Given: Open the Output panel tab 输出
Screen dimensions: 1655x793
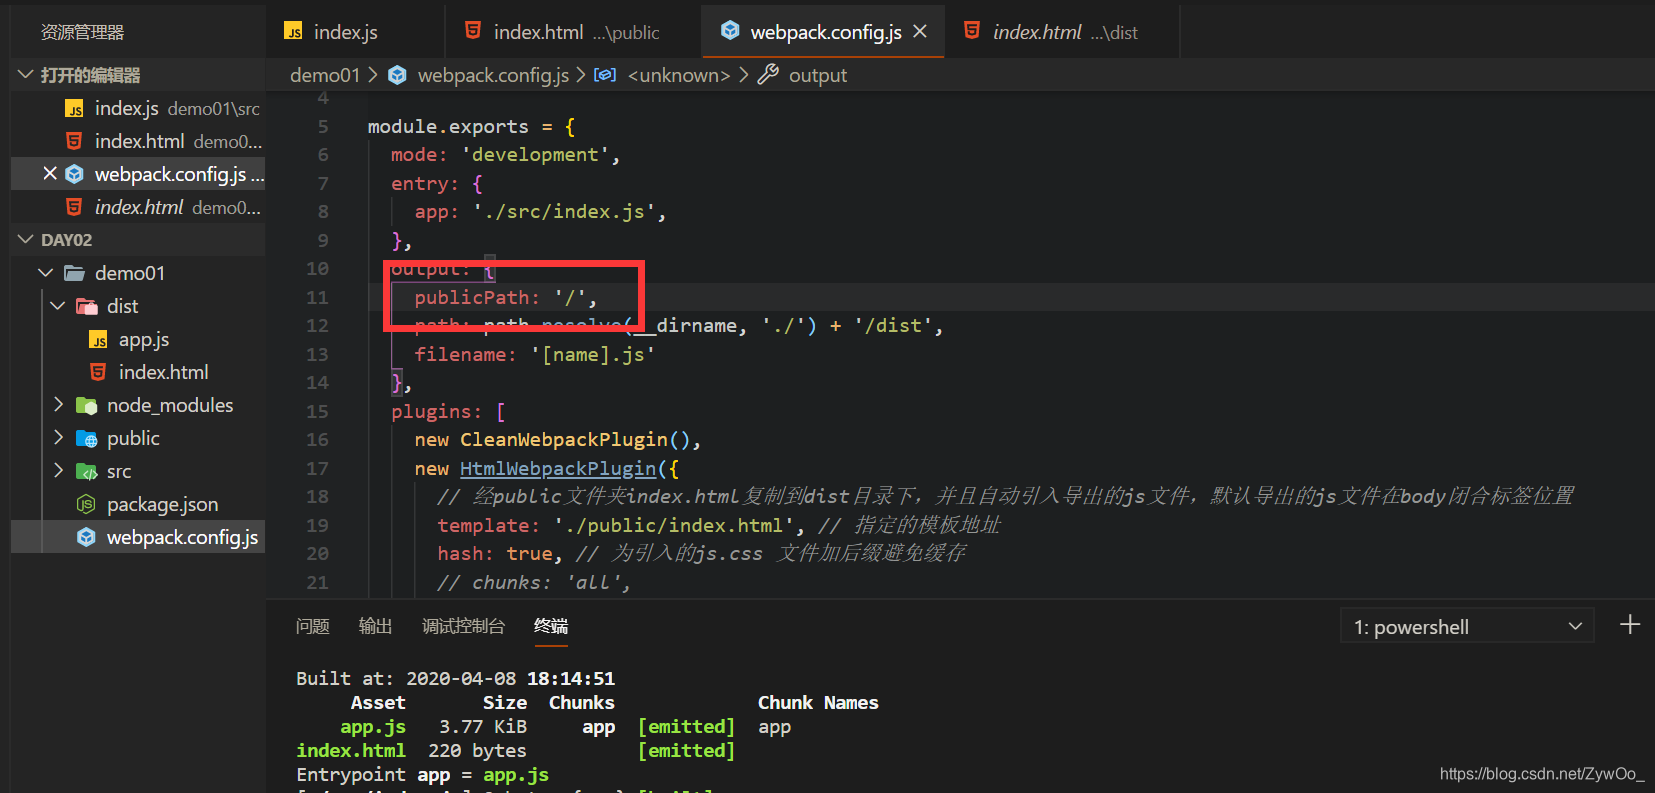Looking at the screenshot, I should coord(375,626).
